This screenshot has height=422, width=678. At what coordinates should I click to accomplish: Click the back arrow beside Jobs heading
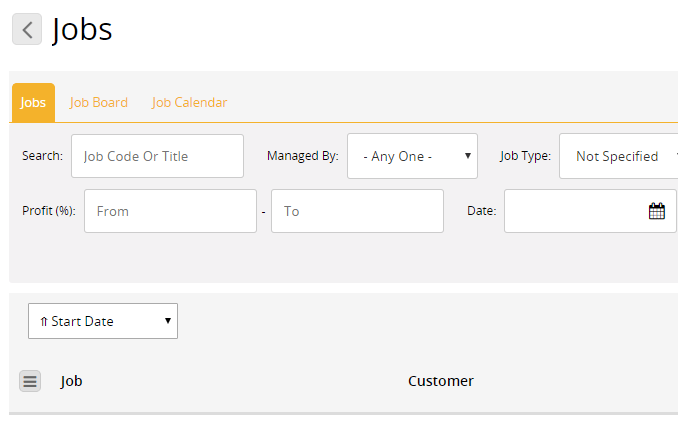point(27,29)
